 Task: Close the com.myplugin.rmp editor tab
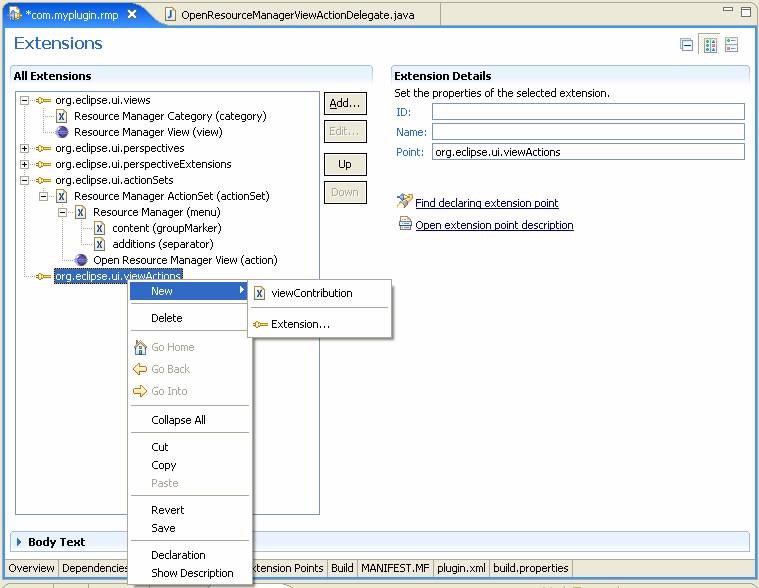[x=132, y=15]
